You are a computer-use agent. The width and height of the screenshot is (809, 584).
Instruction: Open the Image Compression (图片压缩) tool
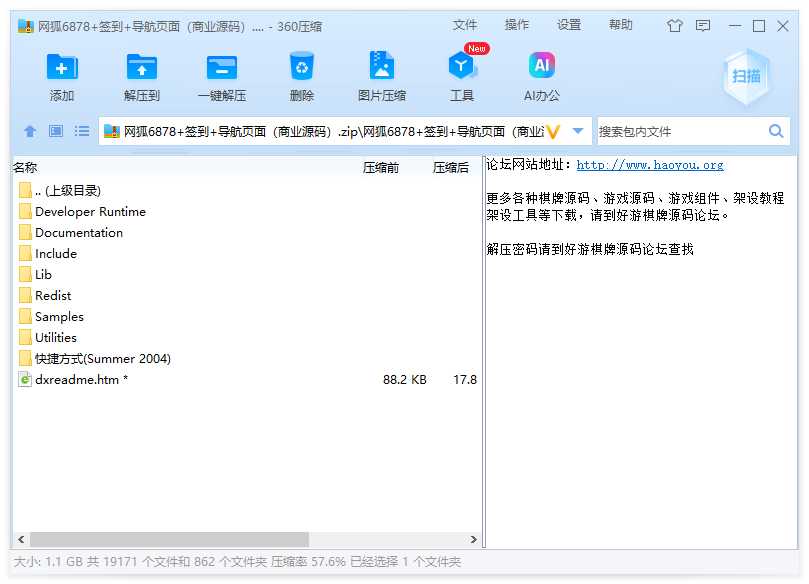[382, 66]
